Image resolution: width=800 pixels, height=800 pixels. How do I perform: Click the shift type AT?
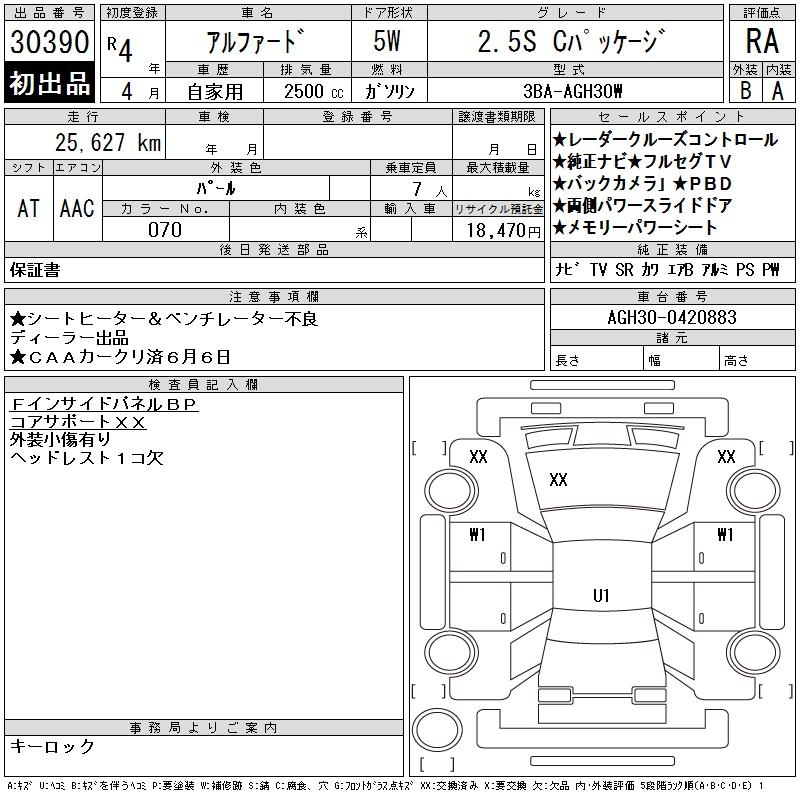pyautogui.click(x=29, y=209)
